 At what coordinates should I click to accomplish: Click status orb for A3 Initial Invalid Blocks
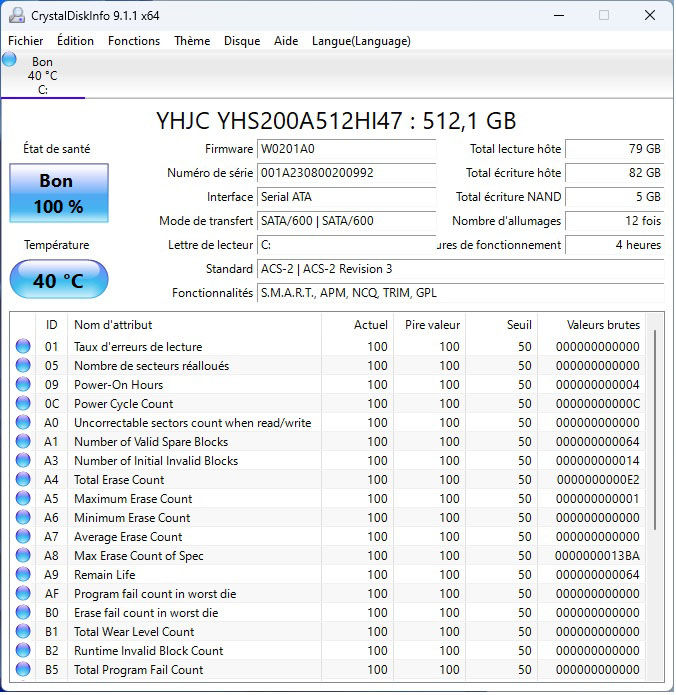[23, 461]
